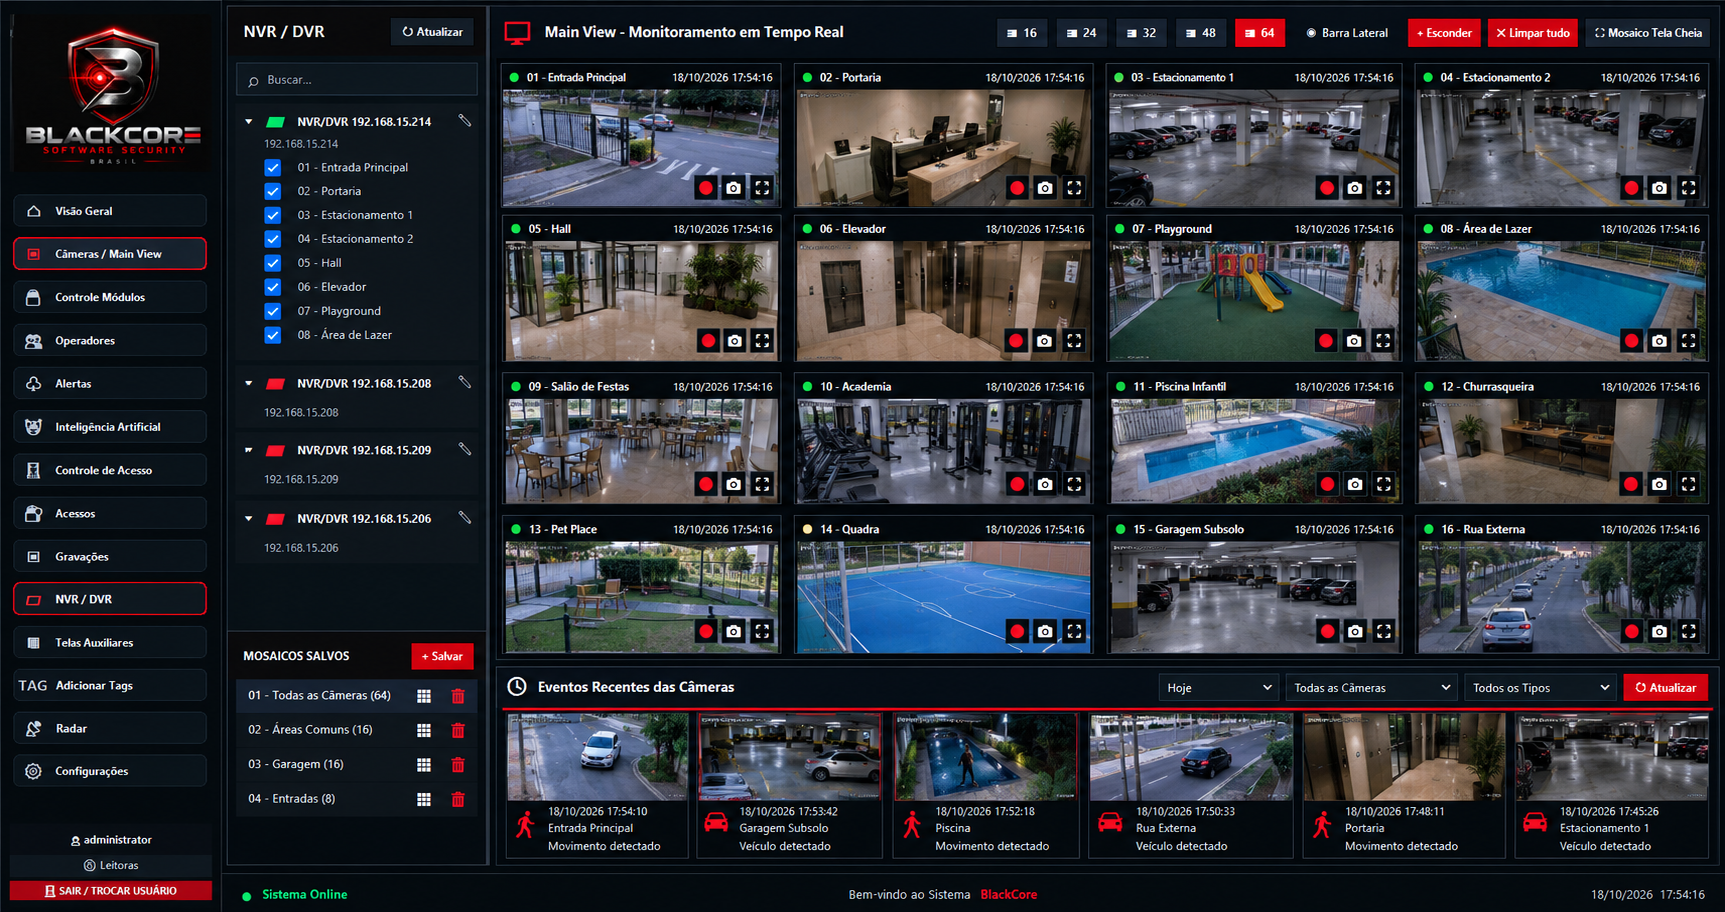The width and height of the screenshot is (1725, 912).
Task: Take snapshot of 02 - Portaria camera
Action: (x=1045, y=188)
